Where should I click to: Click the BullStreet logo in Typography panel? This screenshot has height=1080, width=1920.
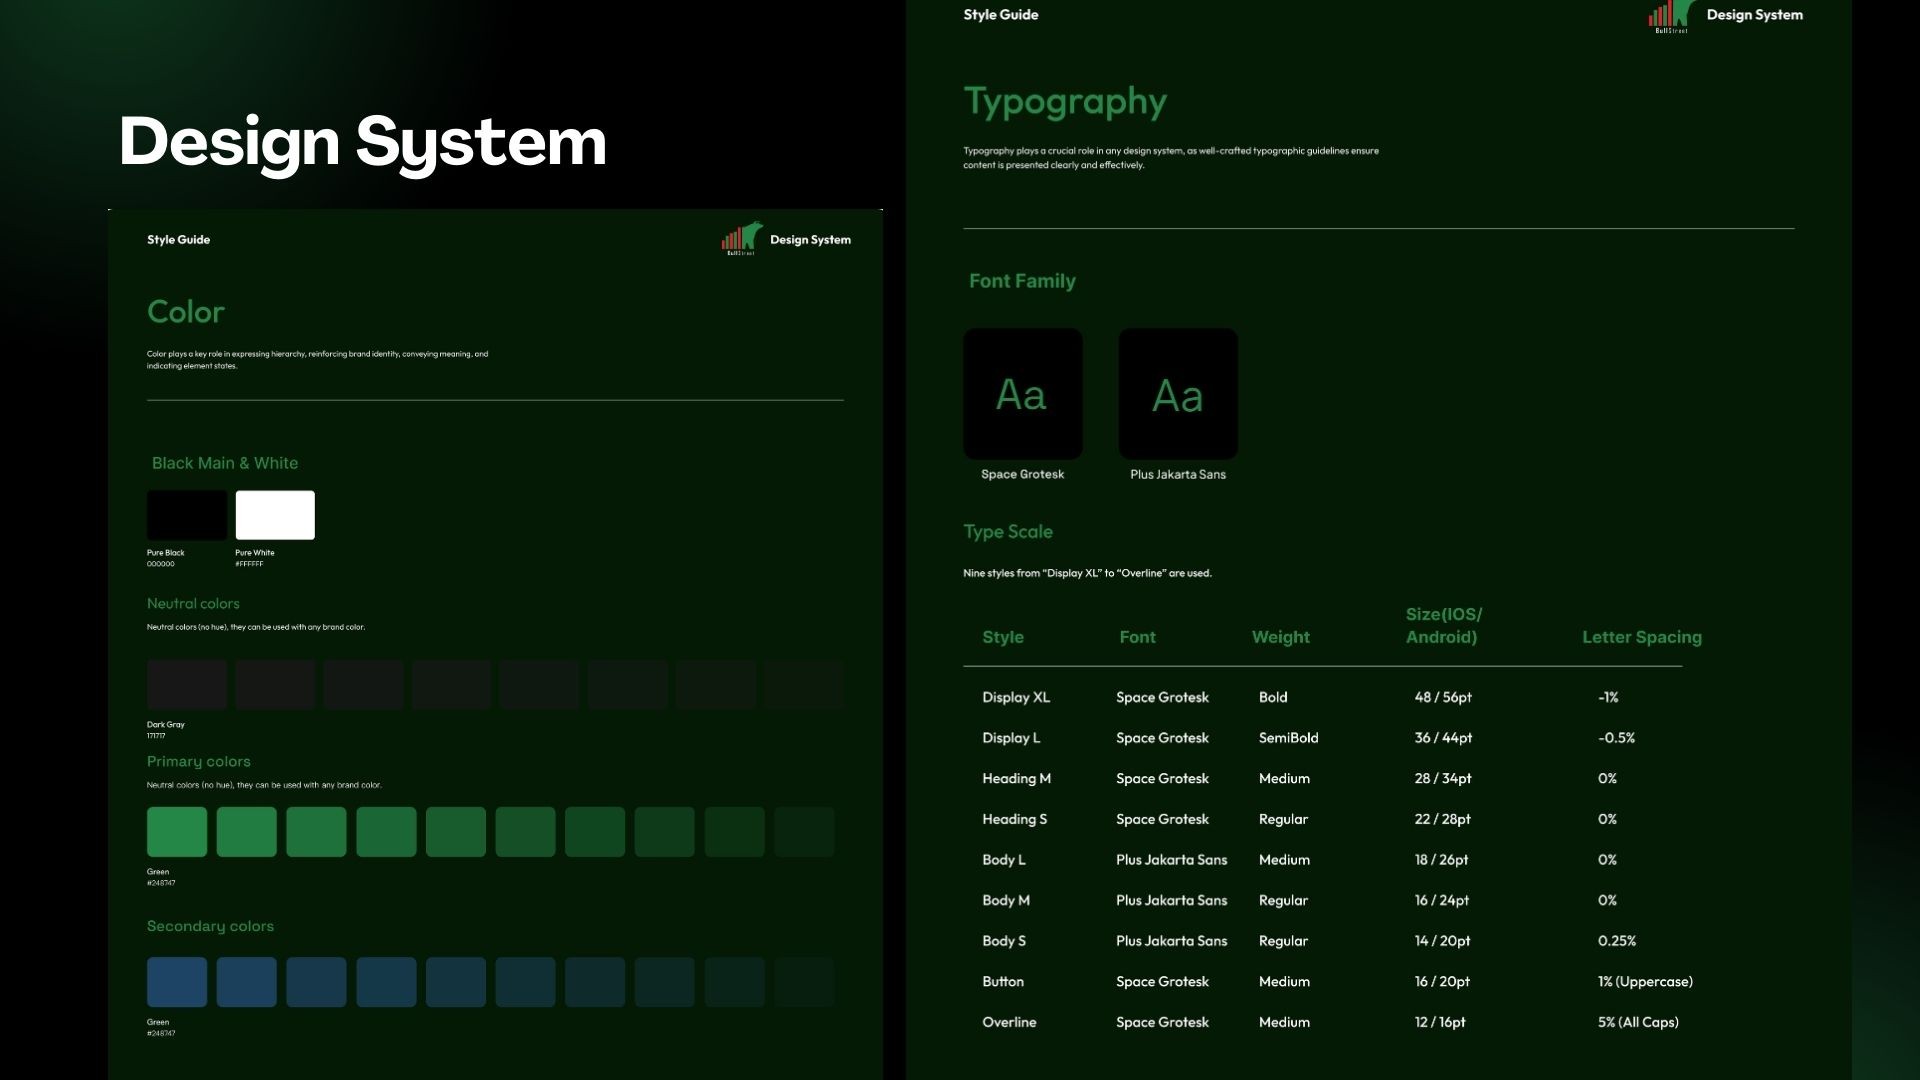[x=1671, y=16]
